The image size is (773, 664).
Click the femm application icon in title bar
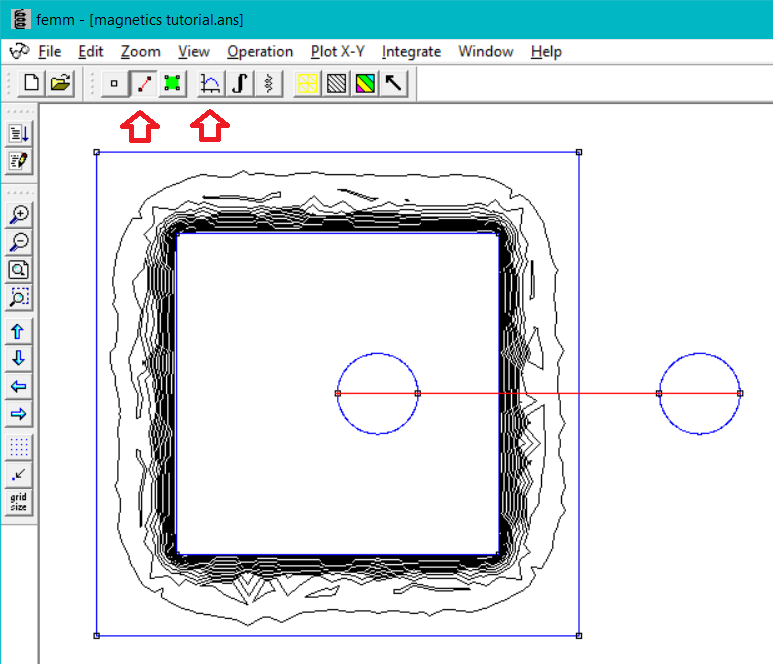[x=20, y=20]
